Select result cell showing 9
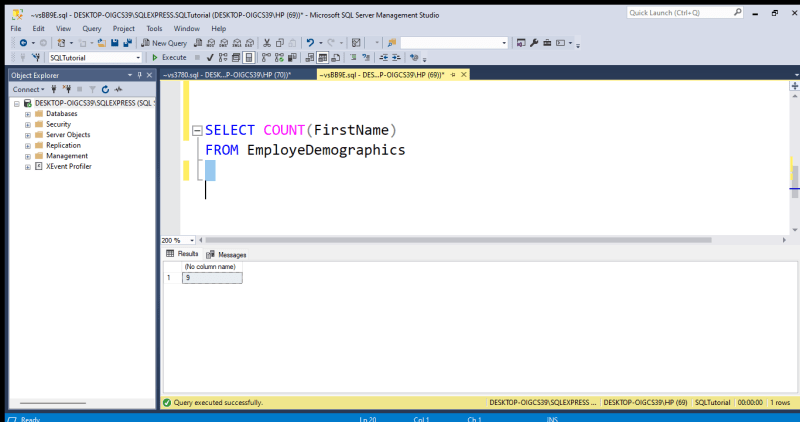 coord(212,278)
